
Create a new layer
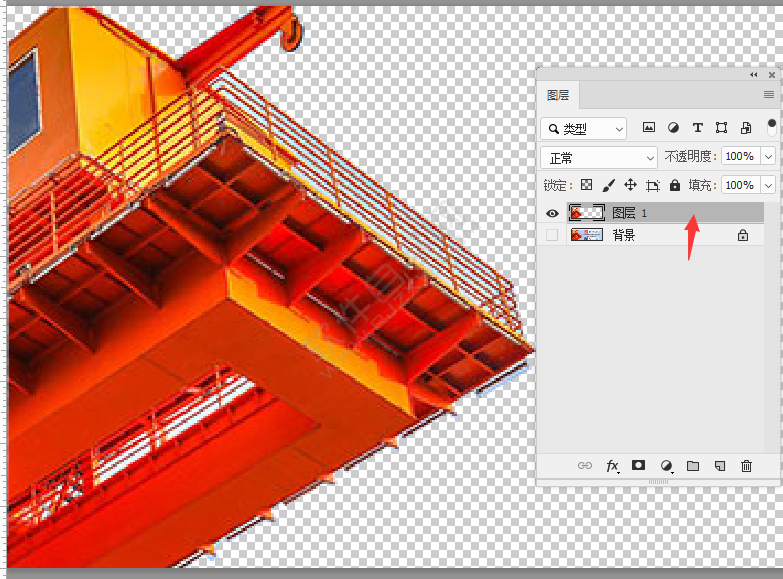click(x=720, y=466)
